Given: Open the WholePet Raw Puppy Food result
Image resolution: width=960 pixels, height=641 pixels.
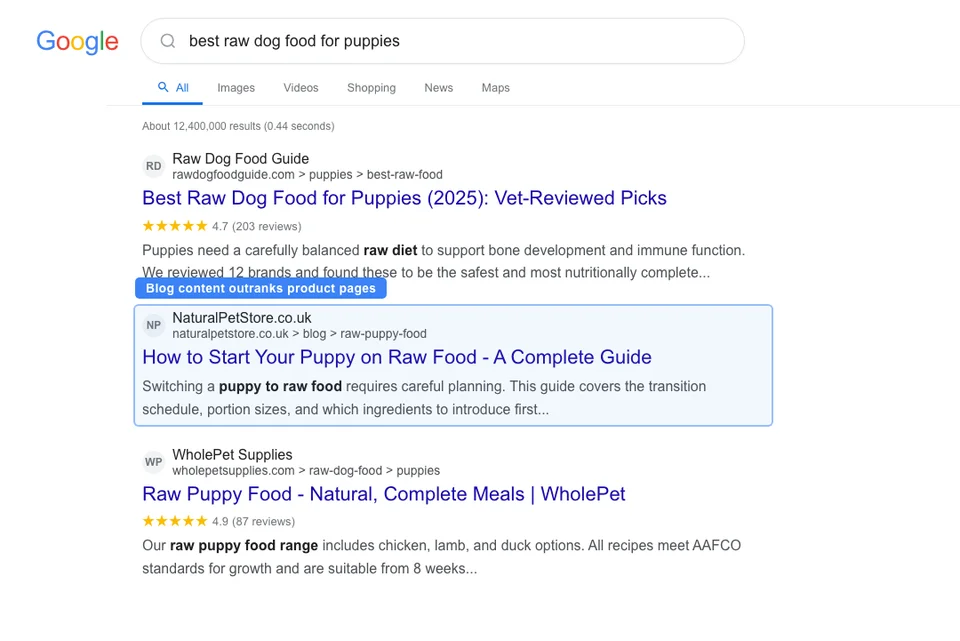Looking at the screenshot, I should tap(383, 494).
